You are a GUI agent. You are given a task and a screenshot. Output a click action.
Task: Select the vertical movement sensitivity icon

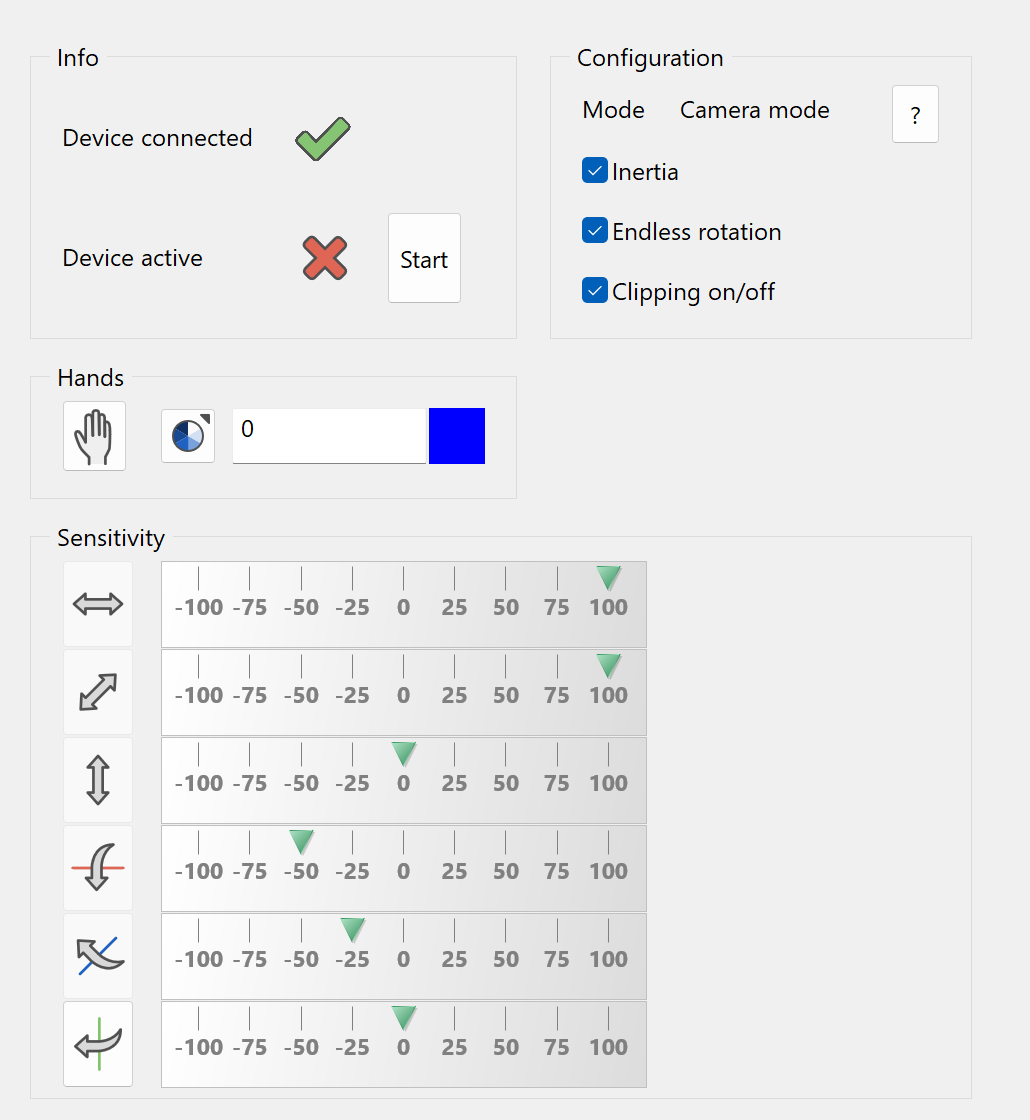tap(97, 780)
